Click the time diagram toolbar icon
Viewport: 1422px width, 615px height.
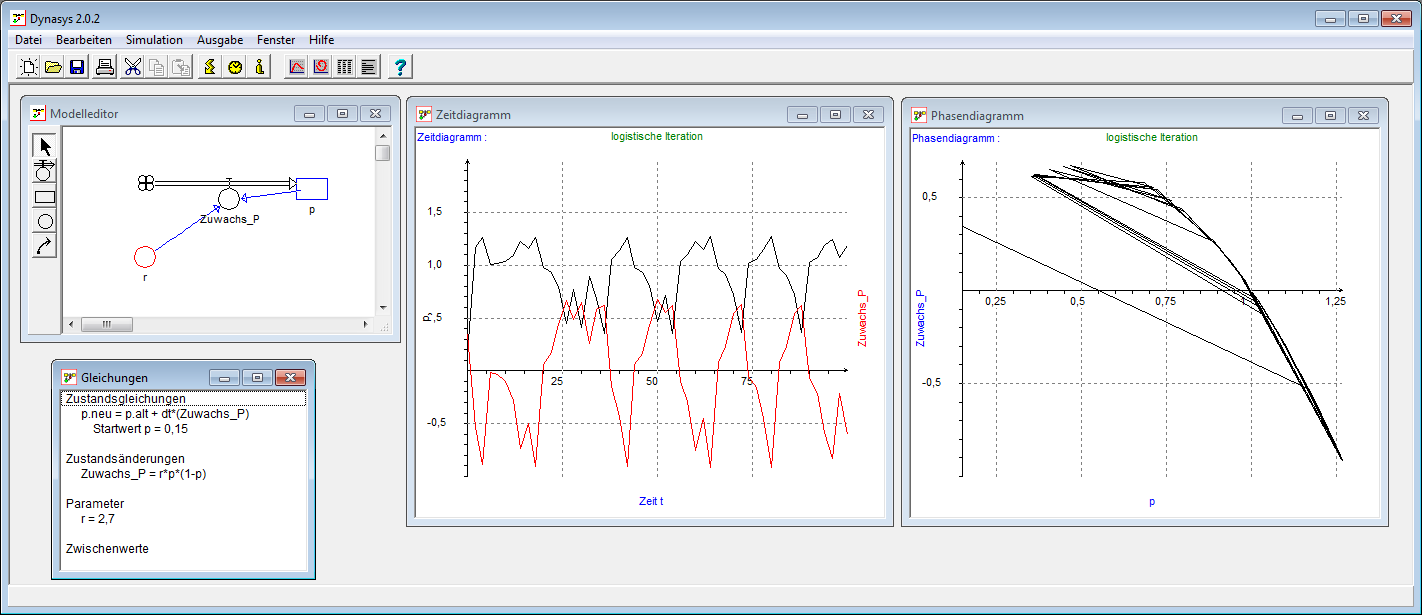tap(296, 67)
